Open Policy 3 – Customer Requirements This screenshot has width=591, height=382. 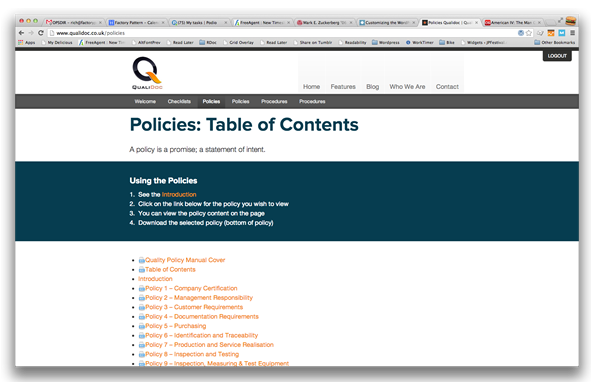tap(194, 307)
